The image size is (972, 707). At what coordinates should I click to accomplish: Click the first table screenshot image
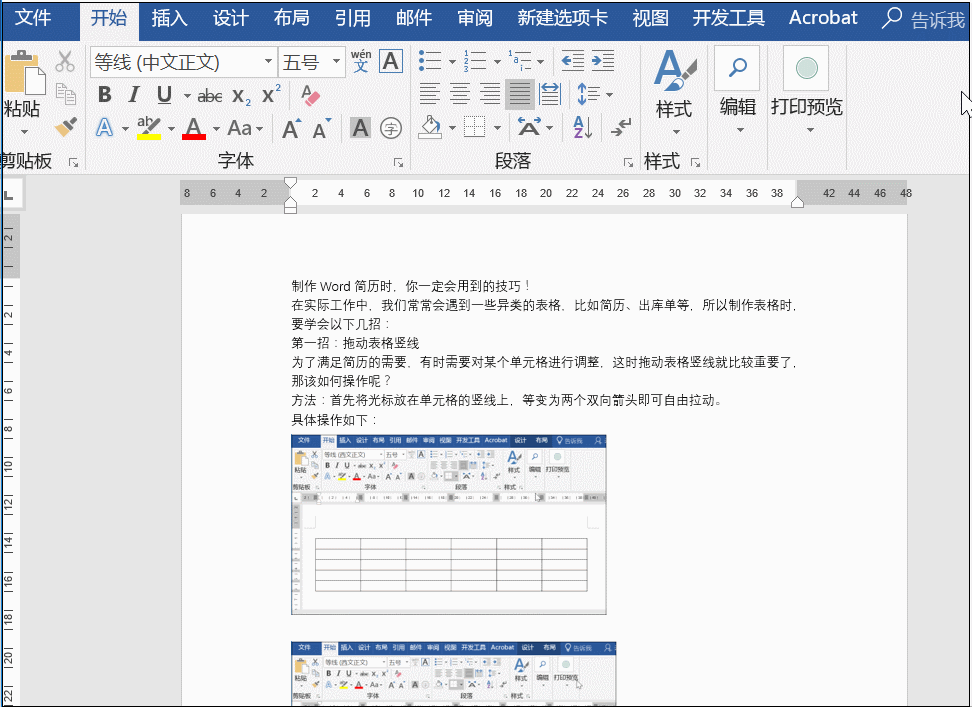tap(449, 525)
